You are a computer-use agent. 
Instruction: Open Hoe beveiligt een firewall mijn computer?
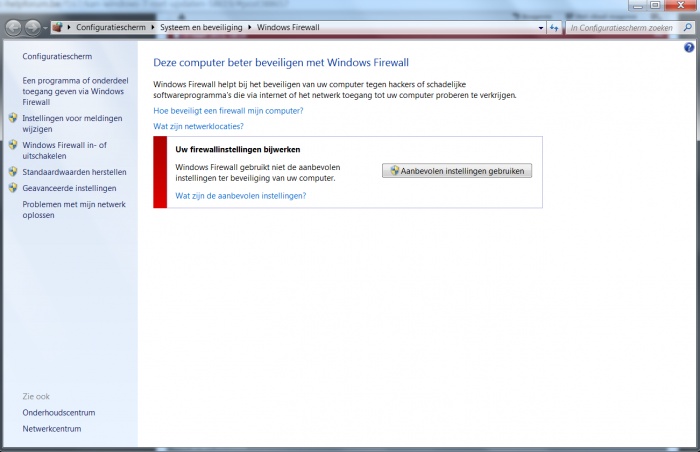point(228,111)
